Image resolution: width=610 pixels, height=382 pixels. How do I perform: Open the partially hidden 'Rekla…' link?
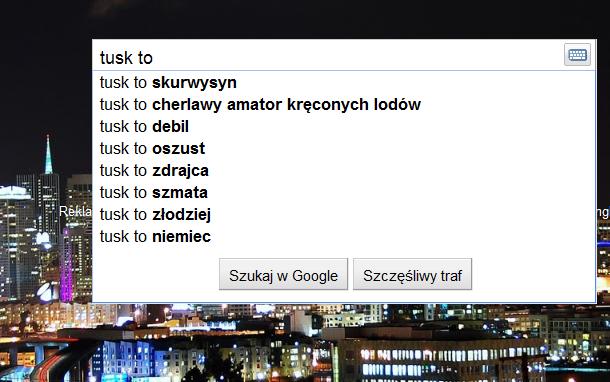[75, 212]
